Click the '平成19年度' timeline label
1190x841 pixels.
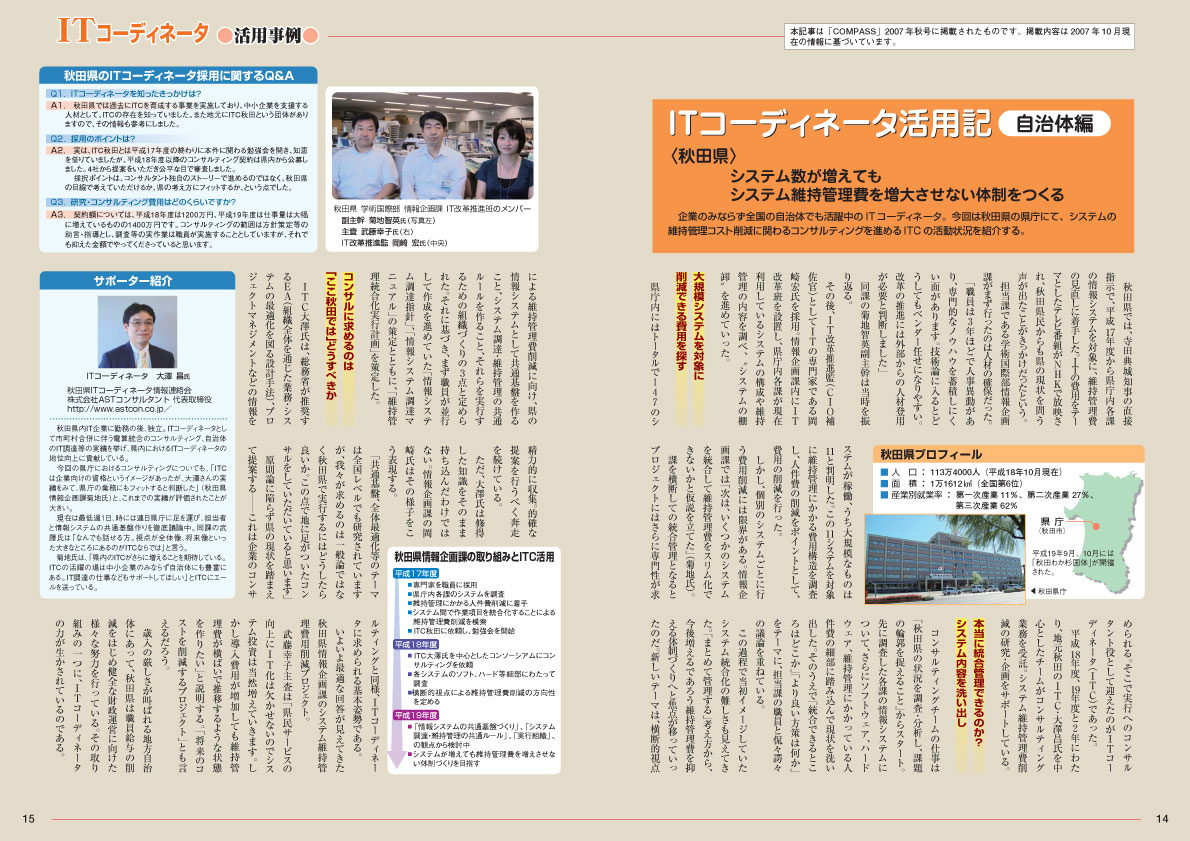416,715
